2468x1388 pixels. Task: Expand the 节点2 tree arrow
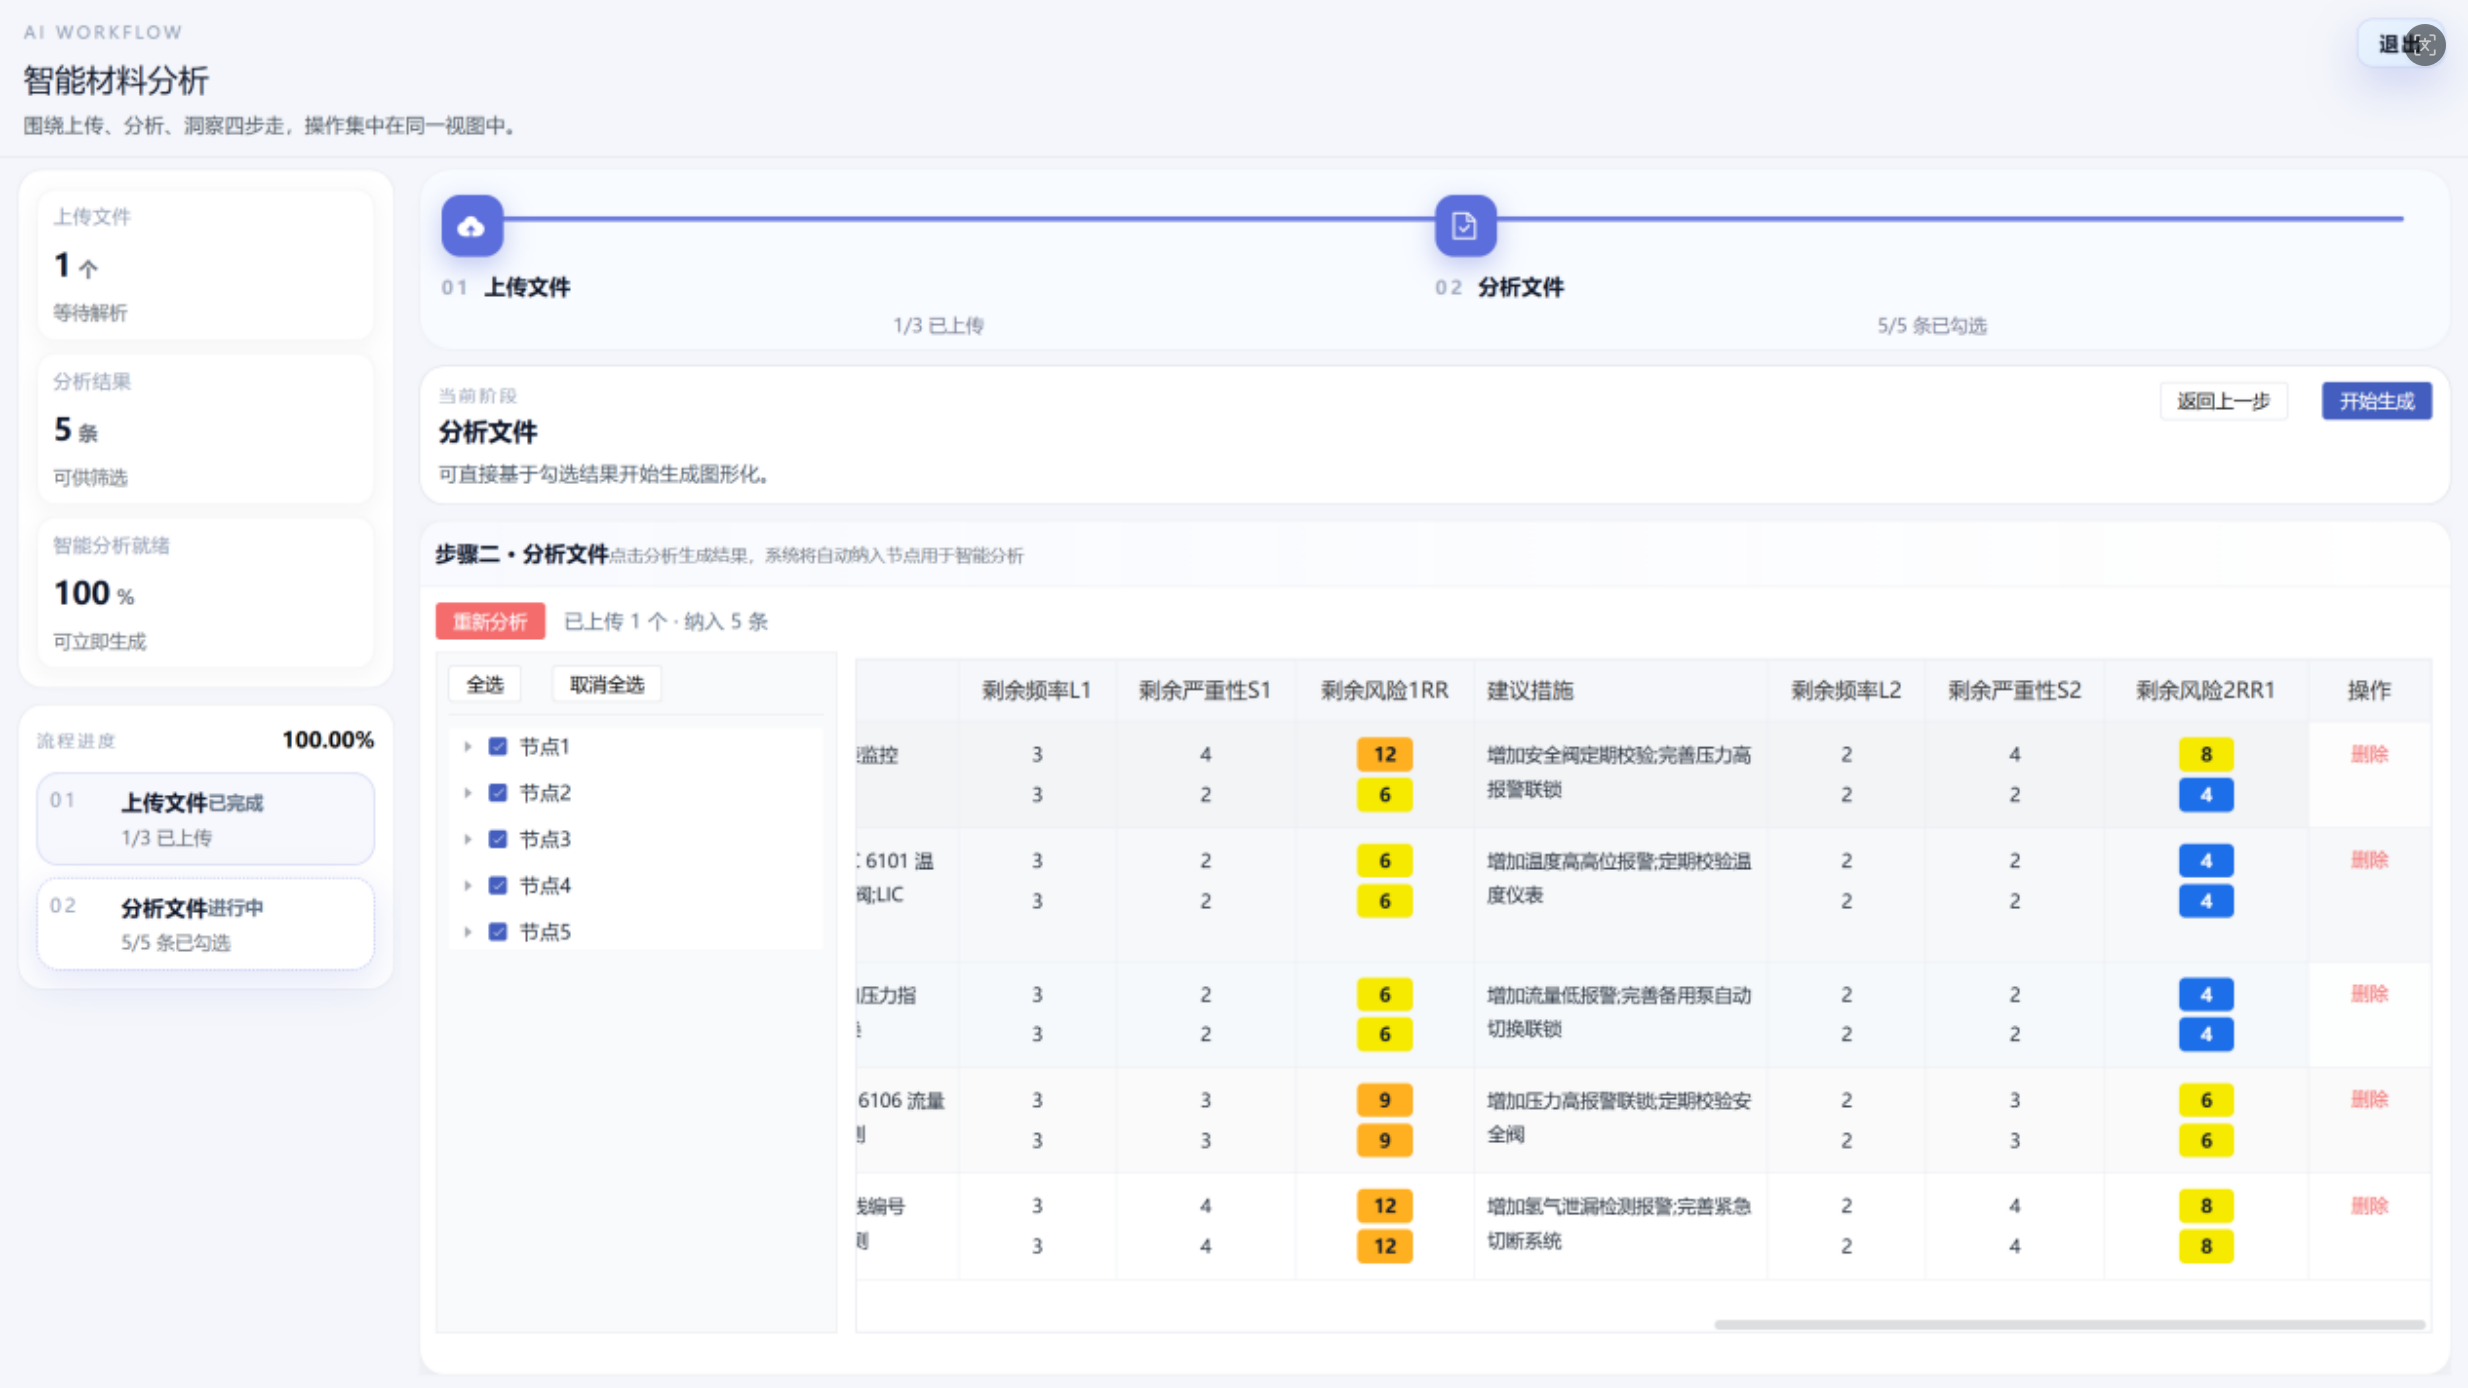467,793
